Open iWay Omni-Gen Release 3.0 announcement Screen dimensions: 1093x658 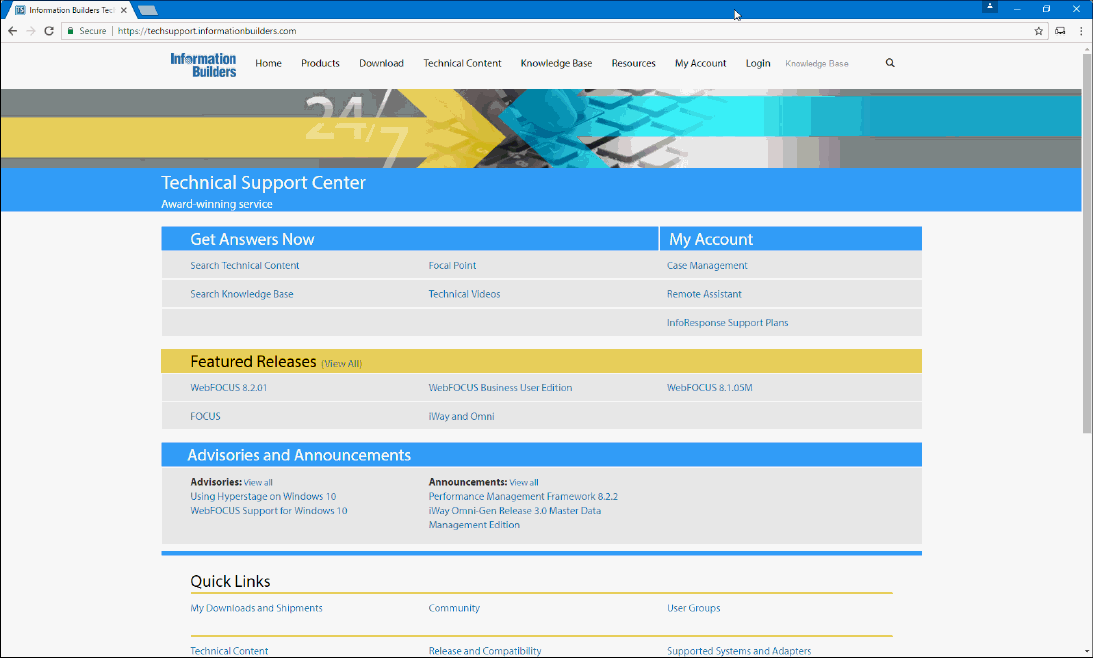click(514, 518)
